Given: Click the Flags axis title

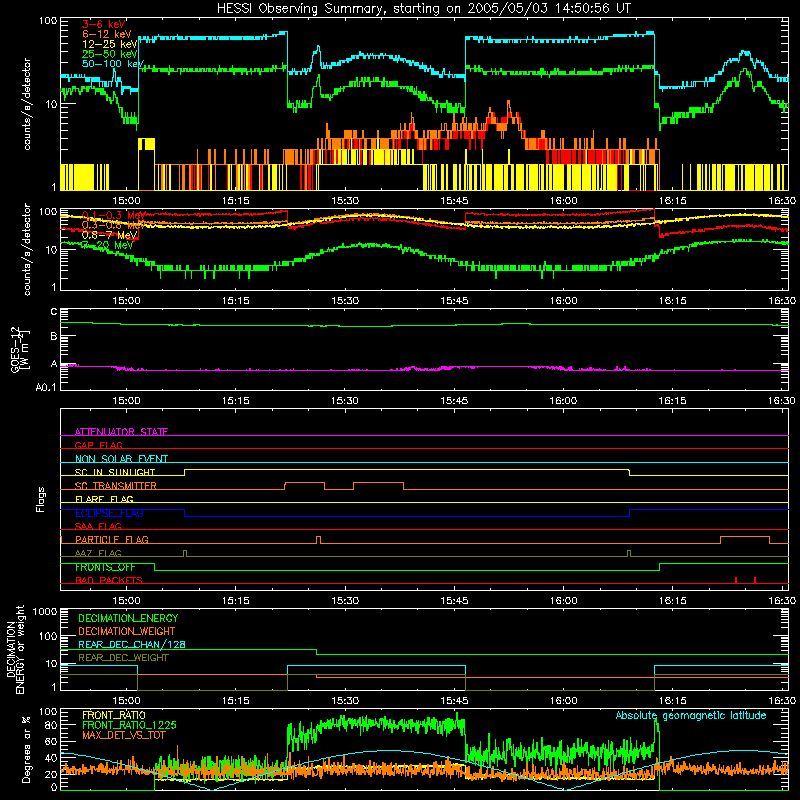Looking at the screenshot, I should pyautogui.click(x=41, y=499).
